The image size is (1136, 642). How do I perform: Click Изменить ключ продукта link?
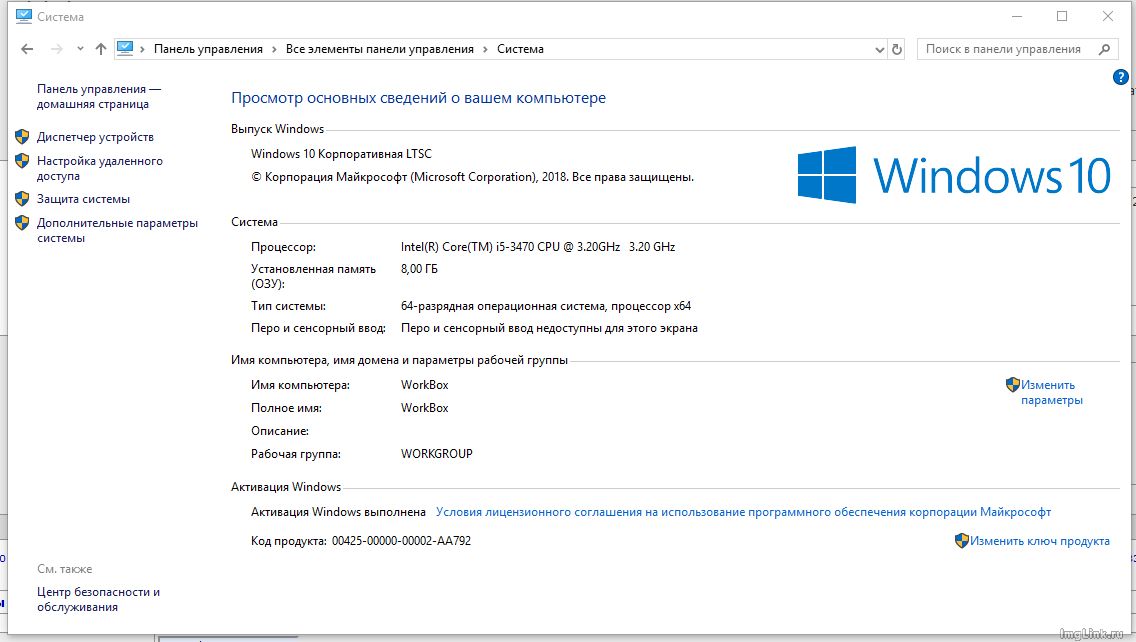(x=1040, y=541)
